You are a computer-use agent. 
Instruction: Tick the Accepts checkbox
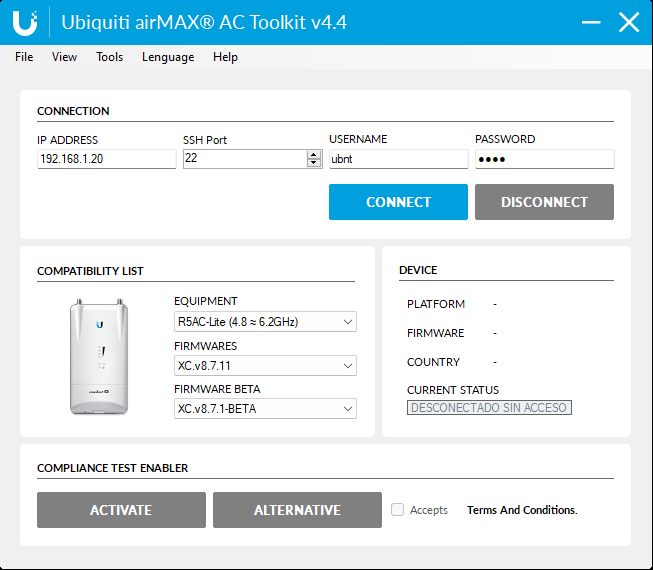(397, 510)
